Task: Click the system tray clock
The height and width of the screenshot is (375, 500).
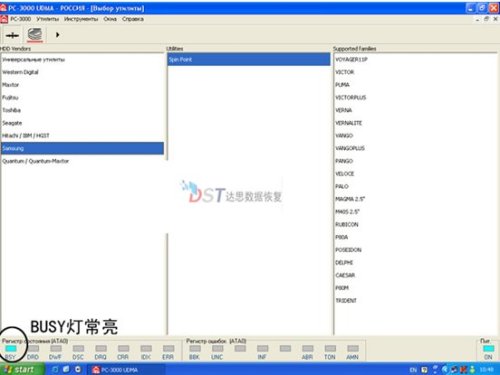Action: [487, 370]
